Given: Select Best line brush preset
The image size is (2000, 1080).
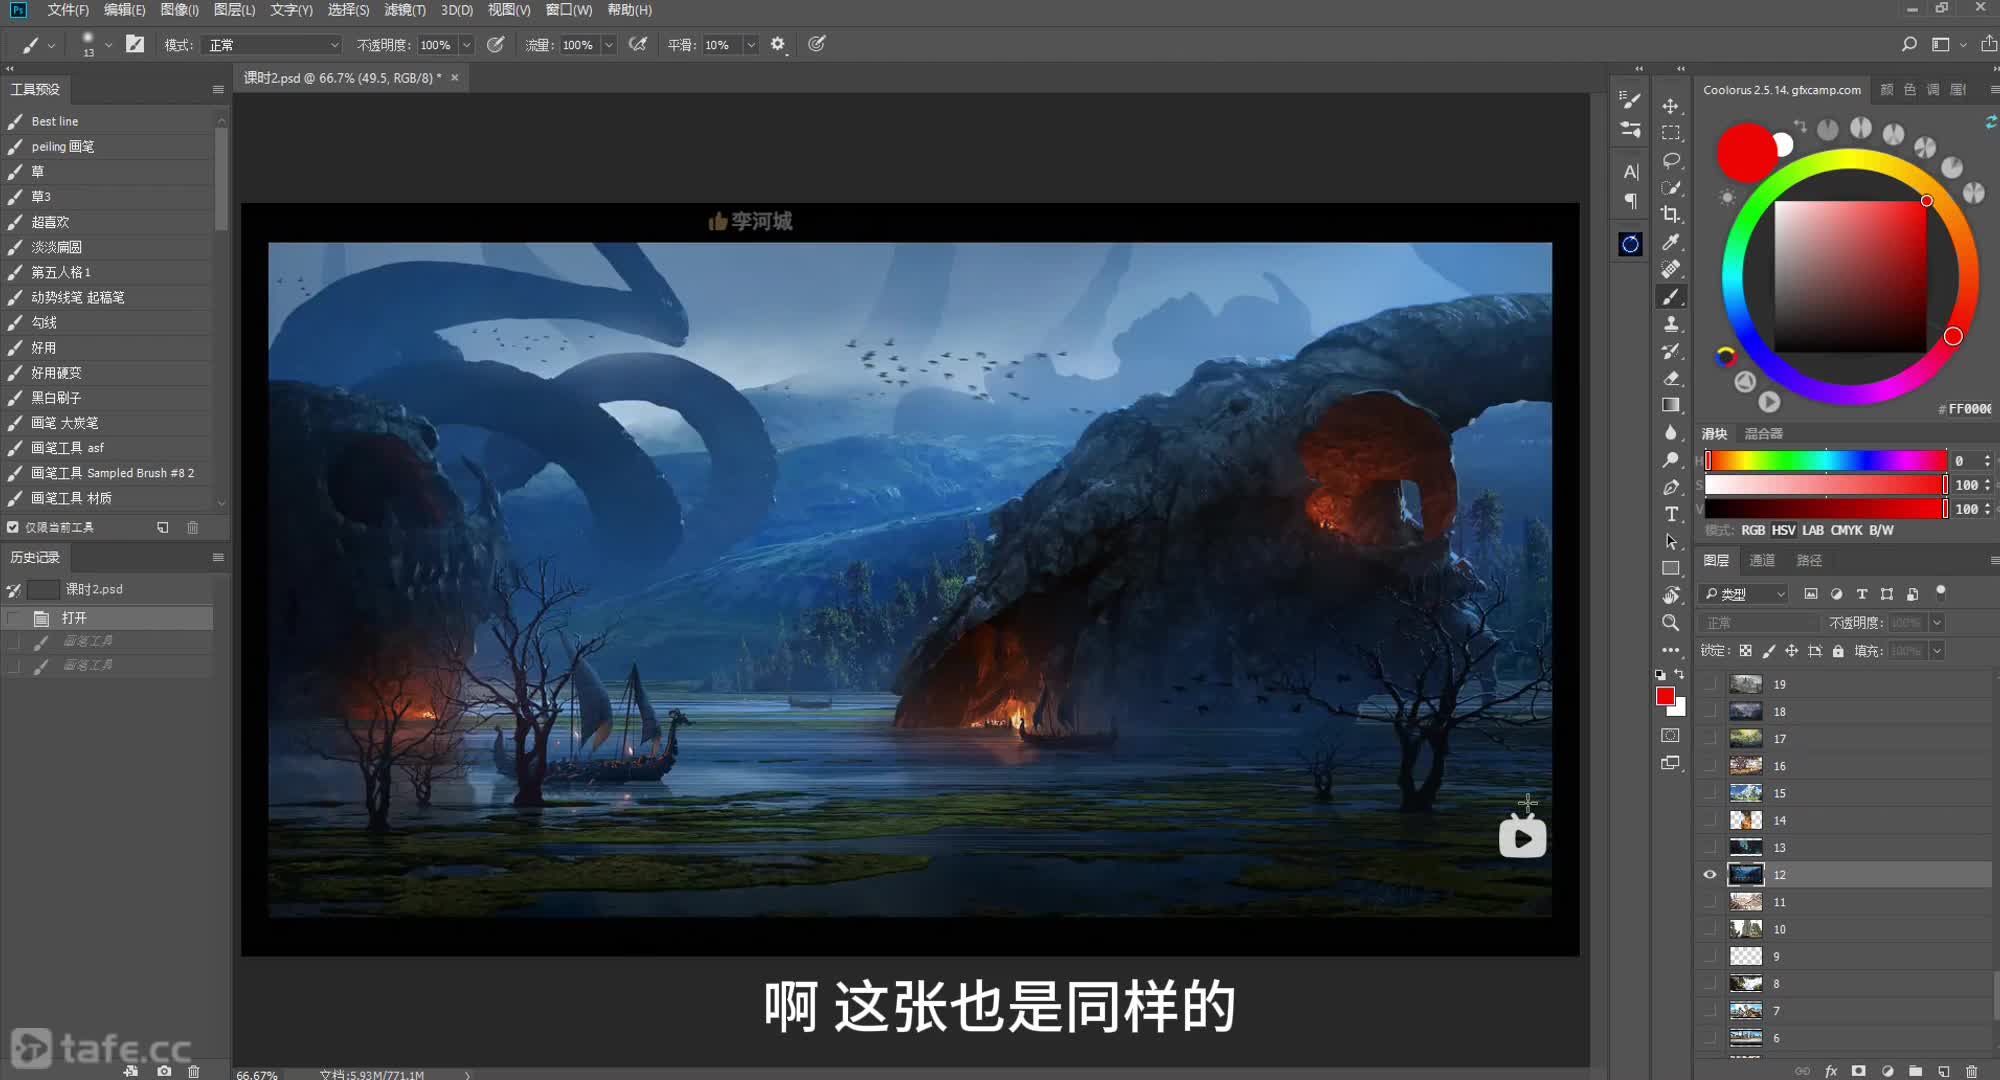Looking at the screenshot, I should (108, 121).
